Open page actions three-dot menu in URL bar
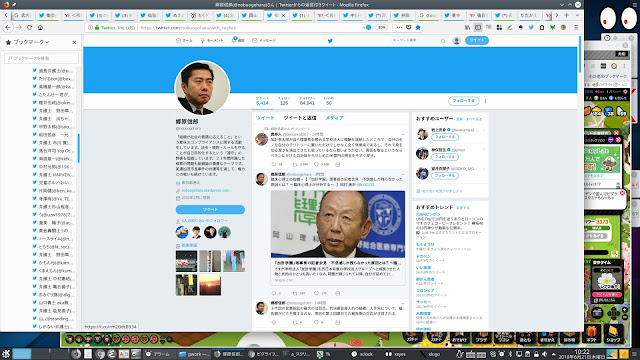This screenshot has height=360, width=640. [399, 27]
